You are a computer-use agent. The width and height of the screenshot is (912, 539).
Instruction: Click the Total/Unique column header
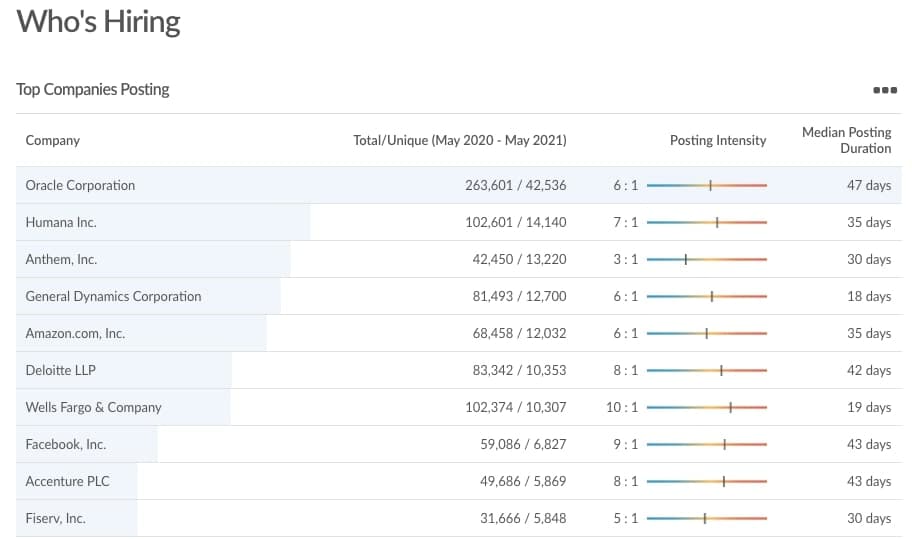click(459, 140)
